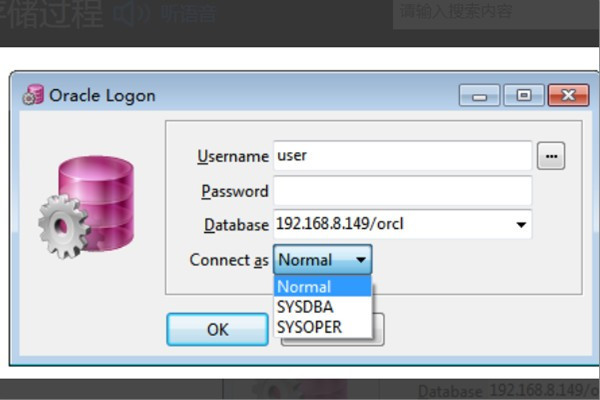600x400 pixels.
Task: Maximize the Oracle Logon dialog
Action: pyautogui.click(x=524, y=95)
